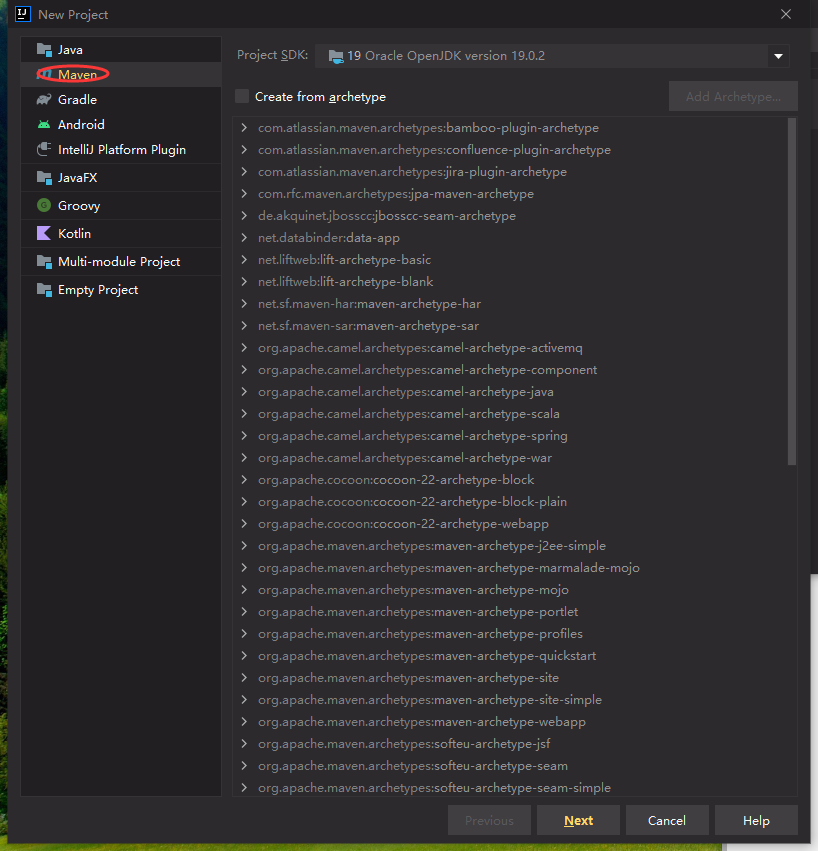This screenshot has height=851, width=818.
Task: Expand confluence-plugin-archetype entry
Action: click(x=244, y=150)
